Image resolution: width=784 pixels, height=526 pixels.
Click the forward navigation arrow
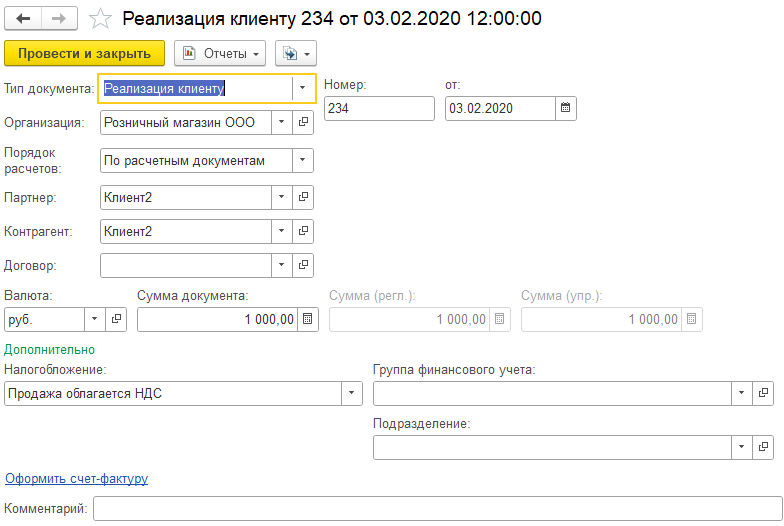[59, 19]
